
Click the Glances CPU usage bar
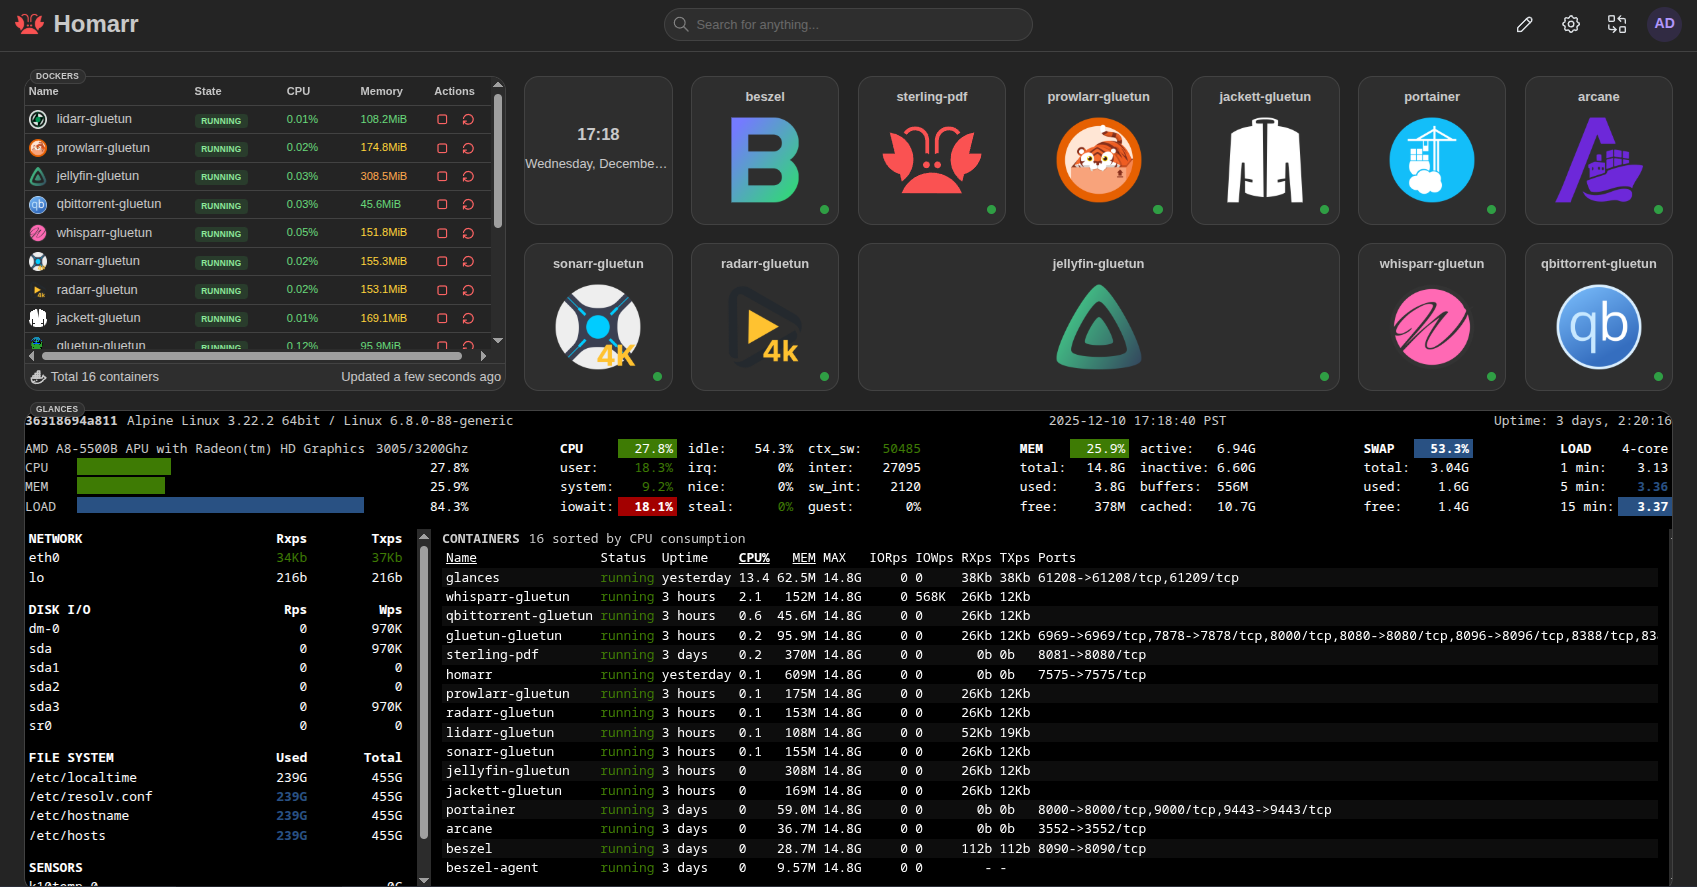(124, 467)
